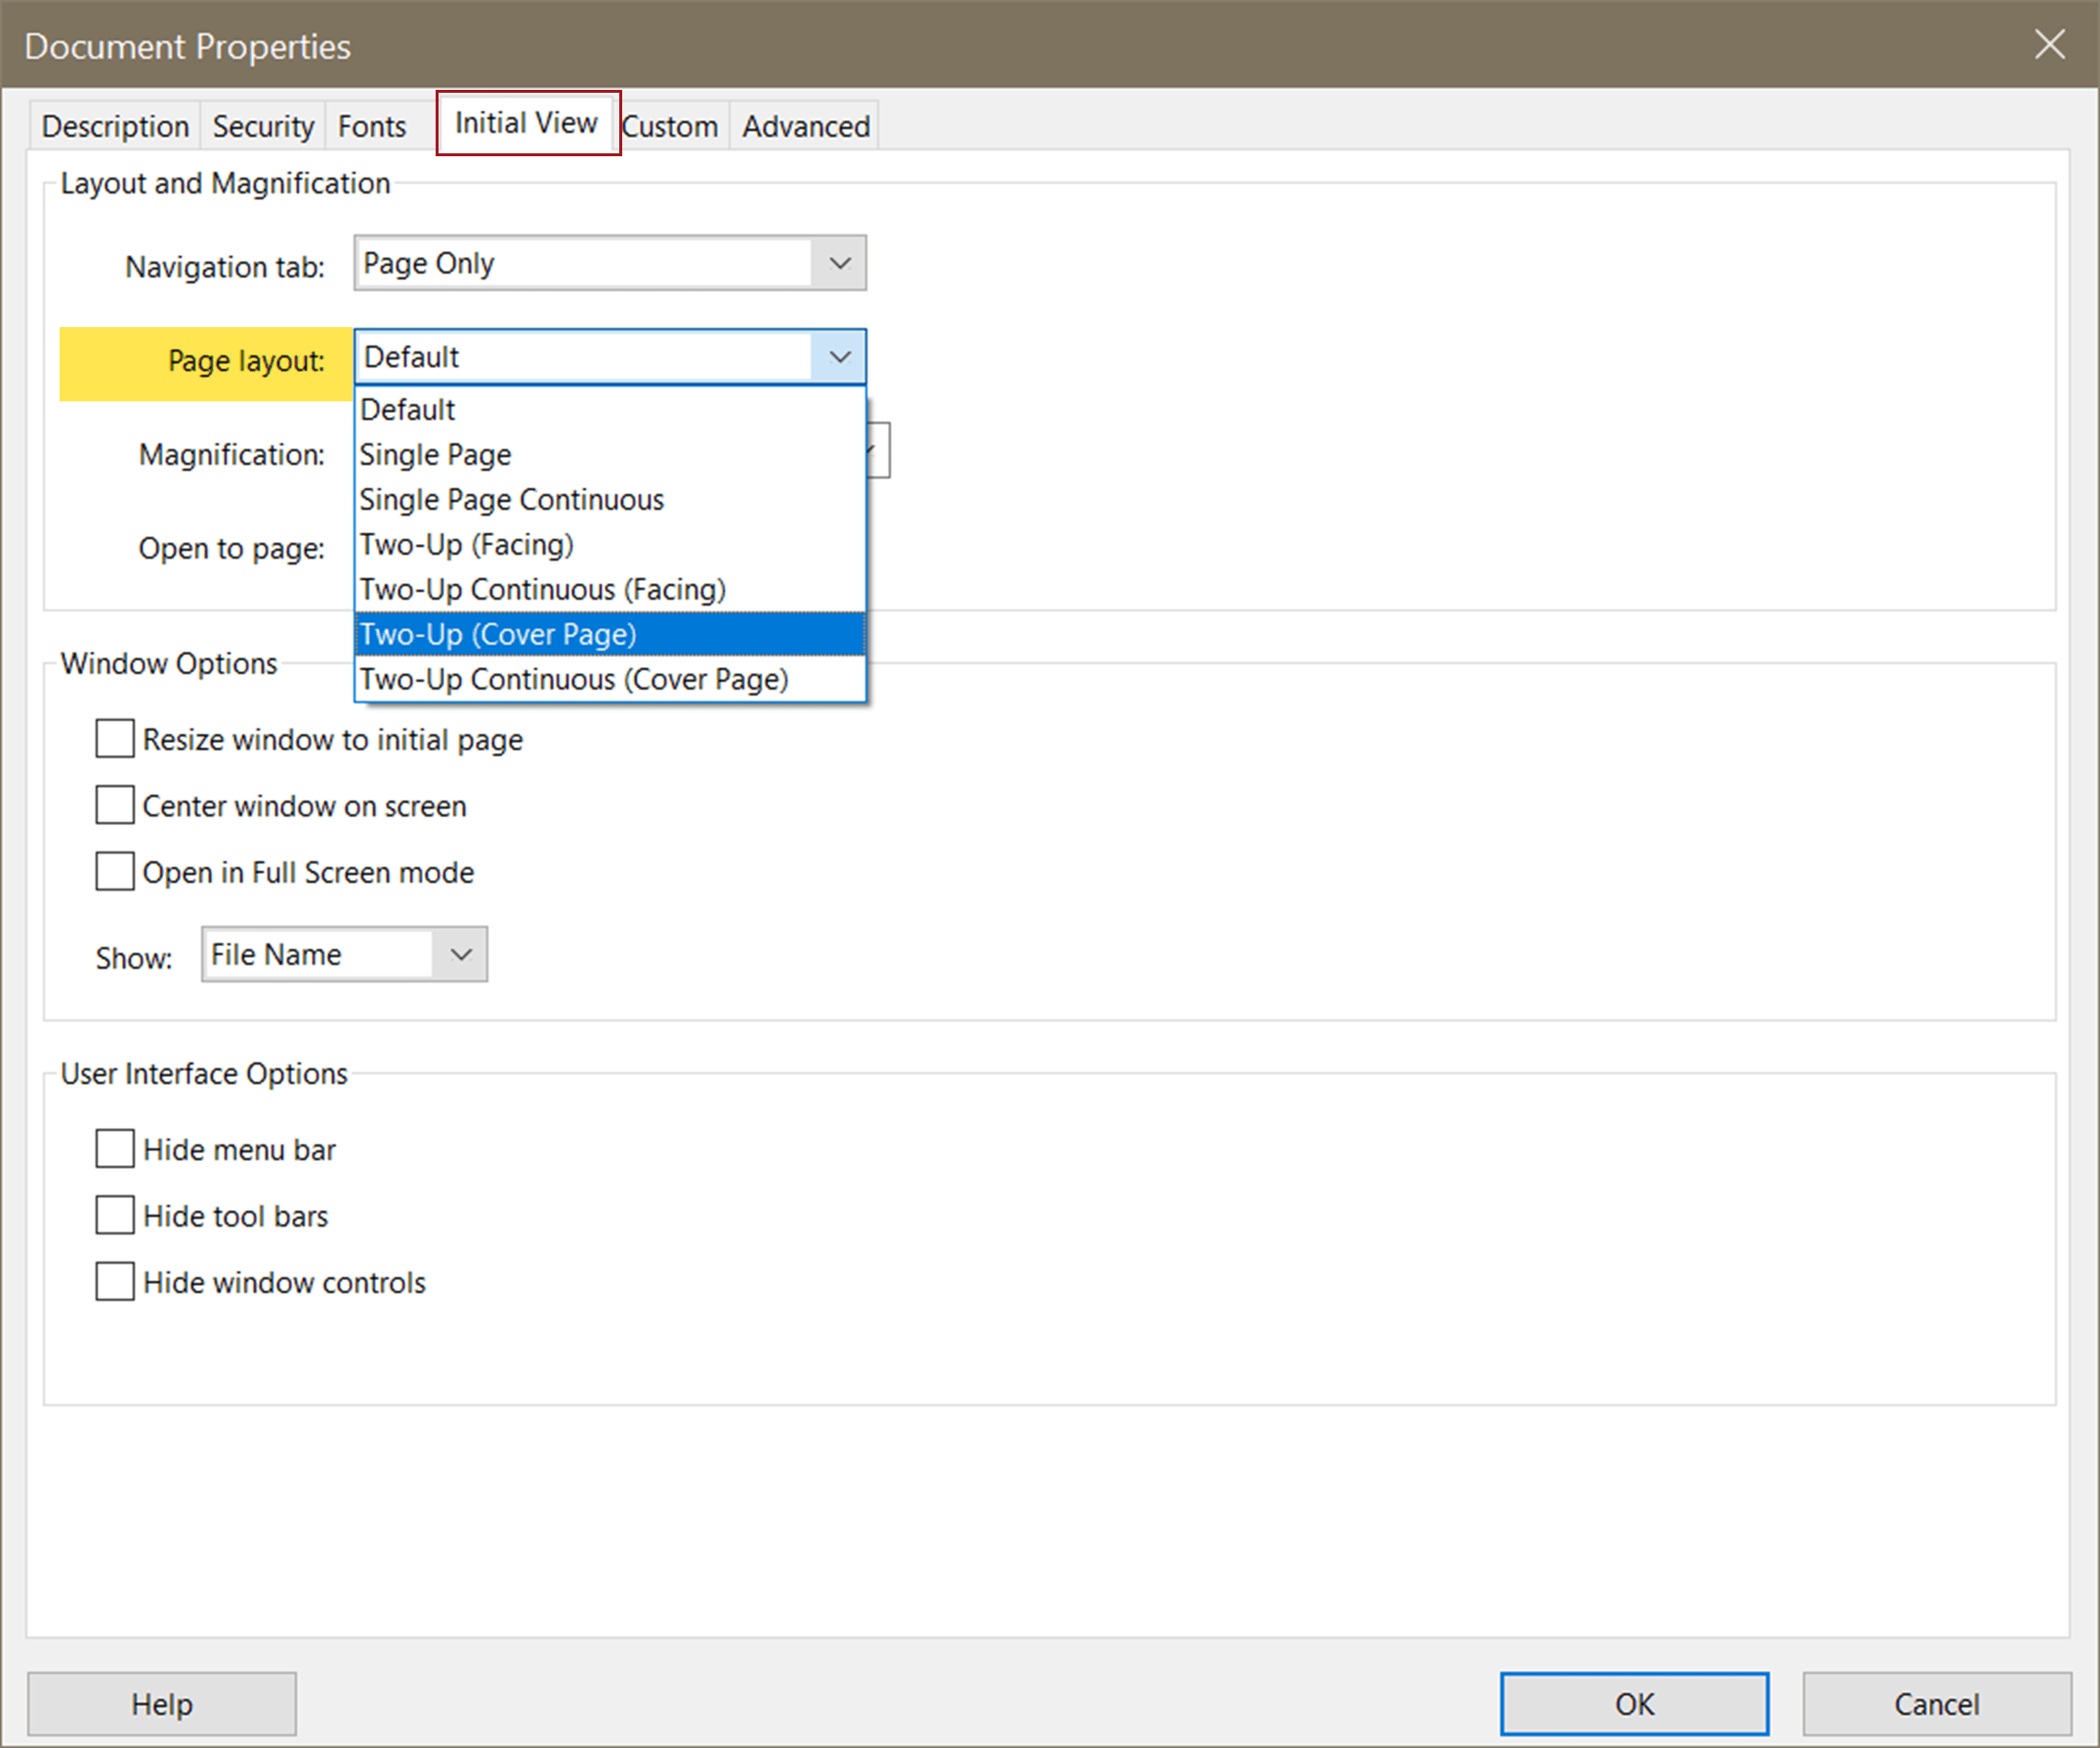Enable Open in Full Screen mode
The image size is (2100, 1748).
114,871
